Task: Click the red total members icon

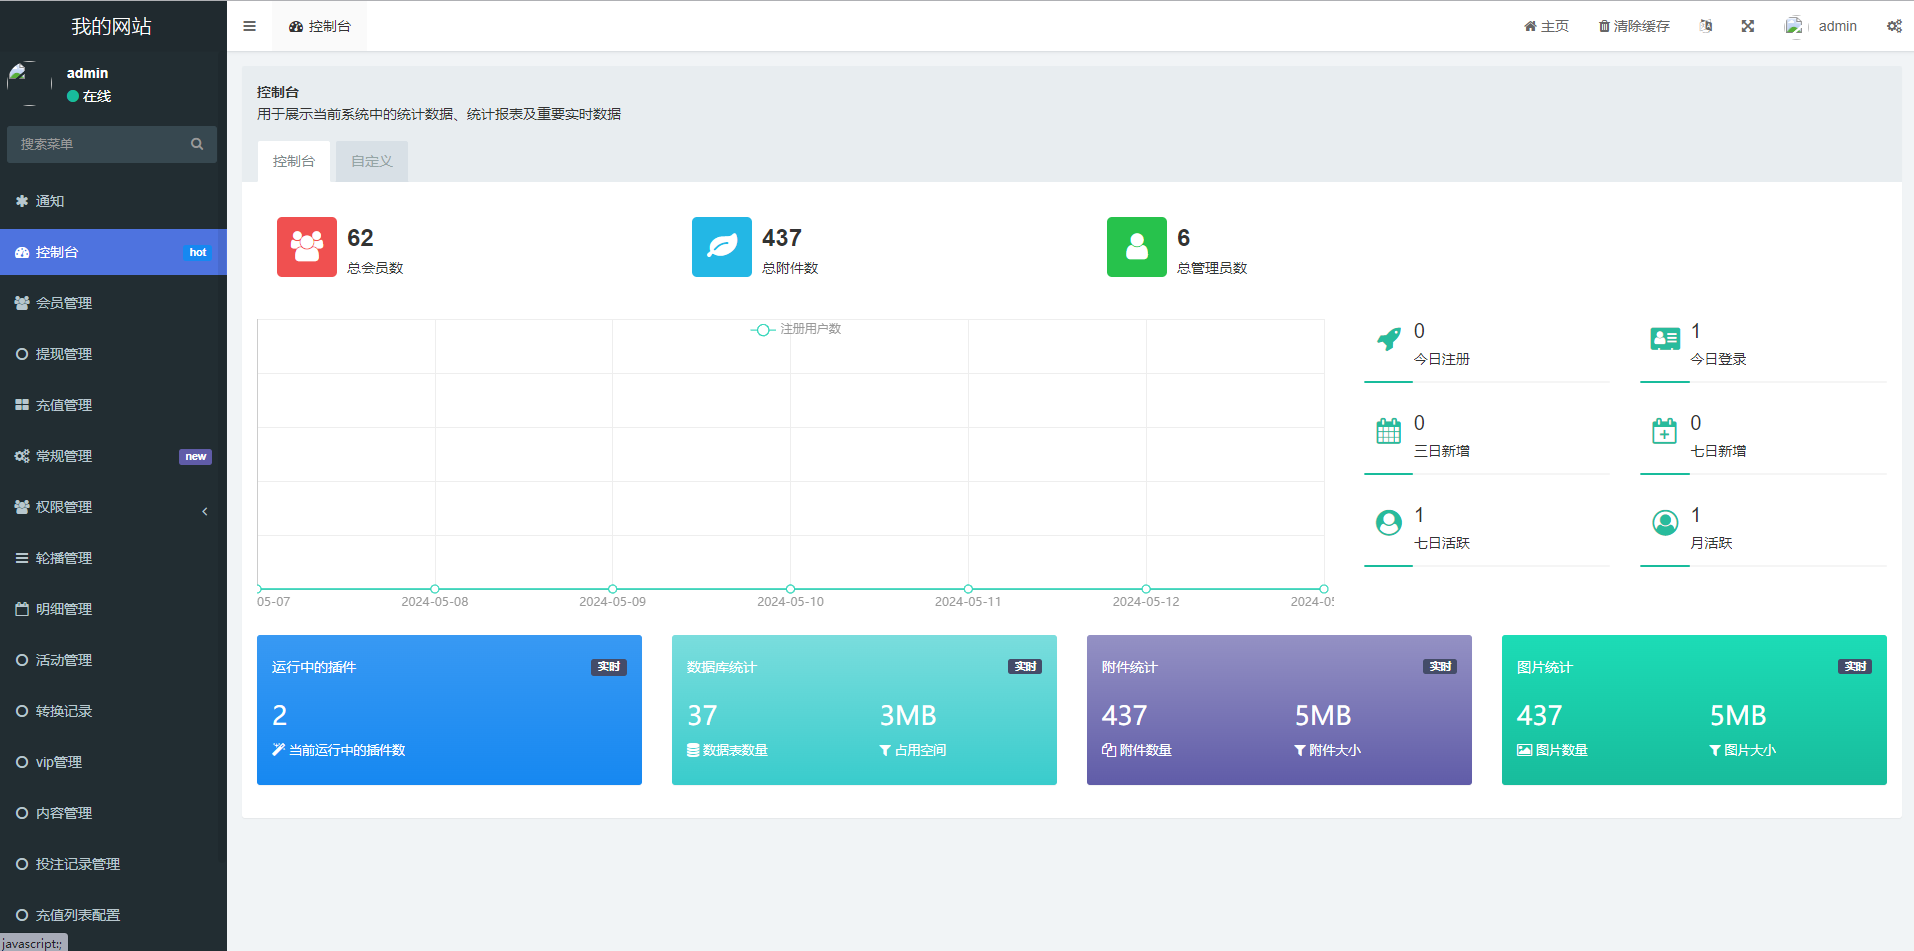Action: click(x=307, y=247)
